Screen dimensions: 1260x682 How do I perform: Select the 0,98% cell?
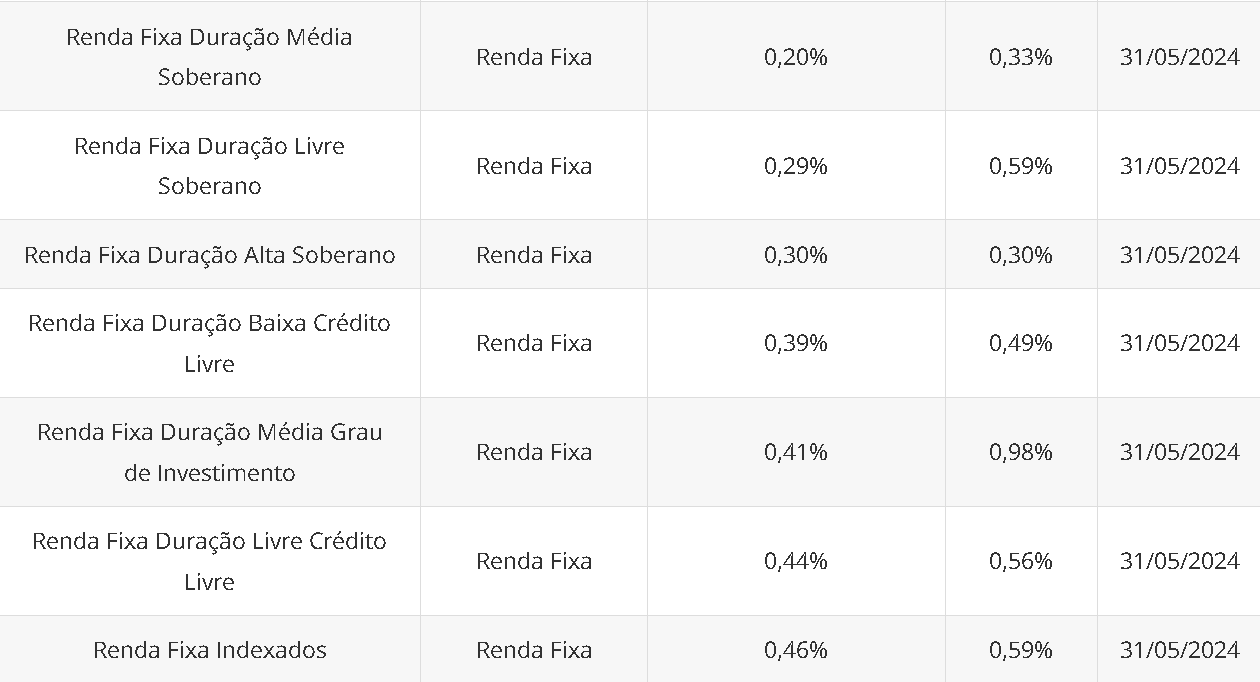(1021, 452)
